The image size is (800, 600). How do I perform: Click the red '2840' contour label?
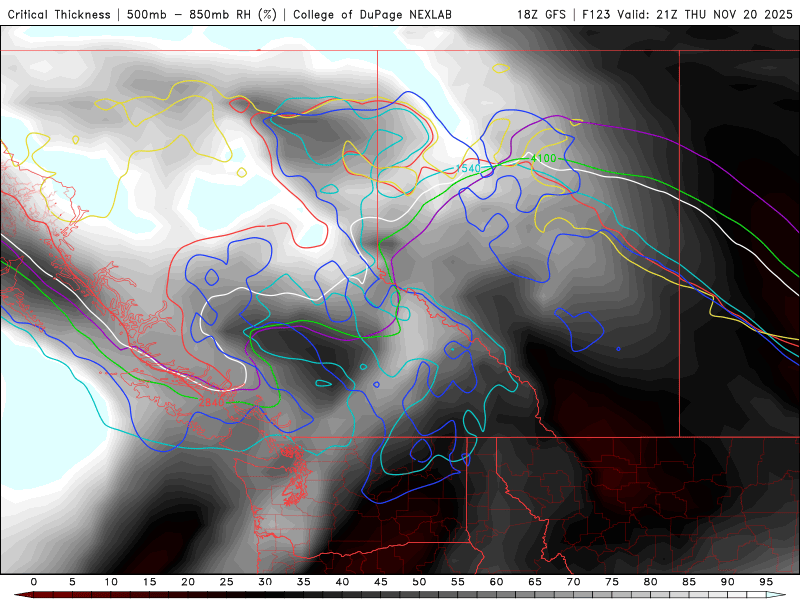pos(211,403)
